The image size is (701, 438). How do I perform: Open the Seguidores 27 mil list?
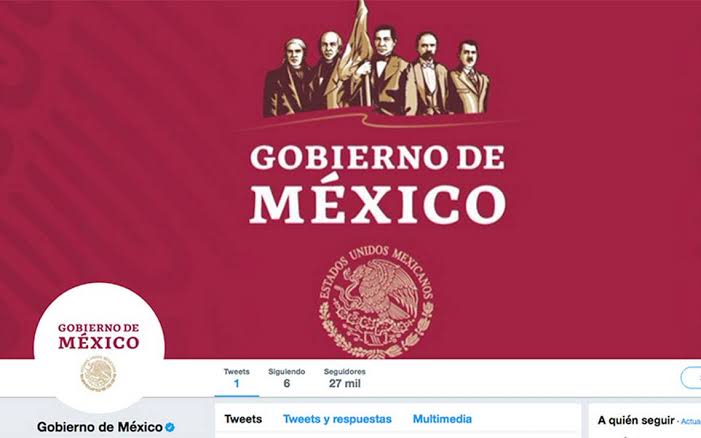(345, 378)
